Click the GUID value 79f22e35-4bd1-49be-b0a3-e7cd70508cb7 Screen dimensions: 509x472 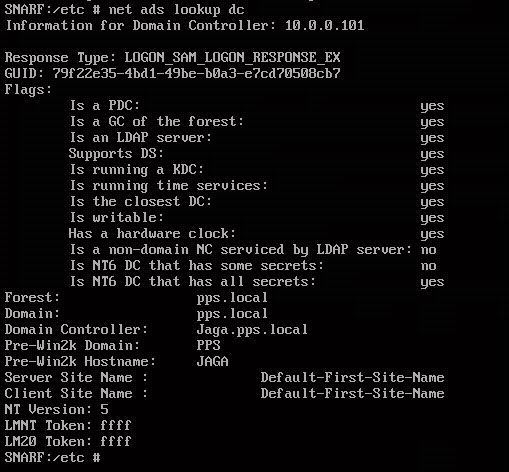point(196,73)
